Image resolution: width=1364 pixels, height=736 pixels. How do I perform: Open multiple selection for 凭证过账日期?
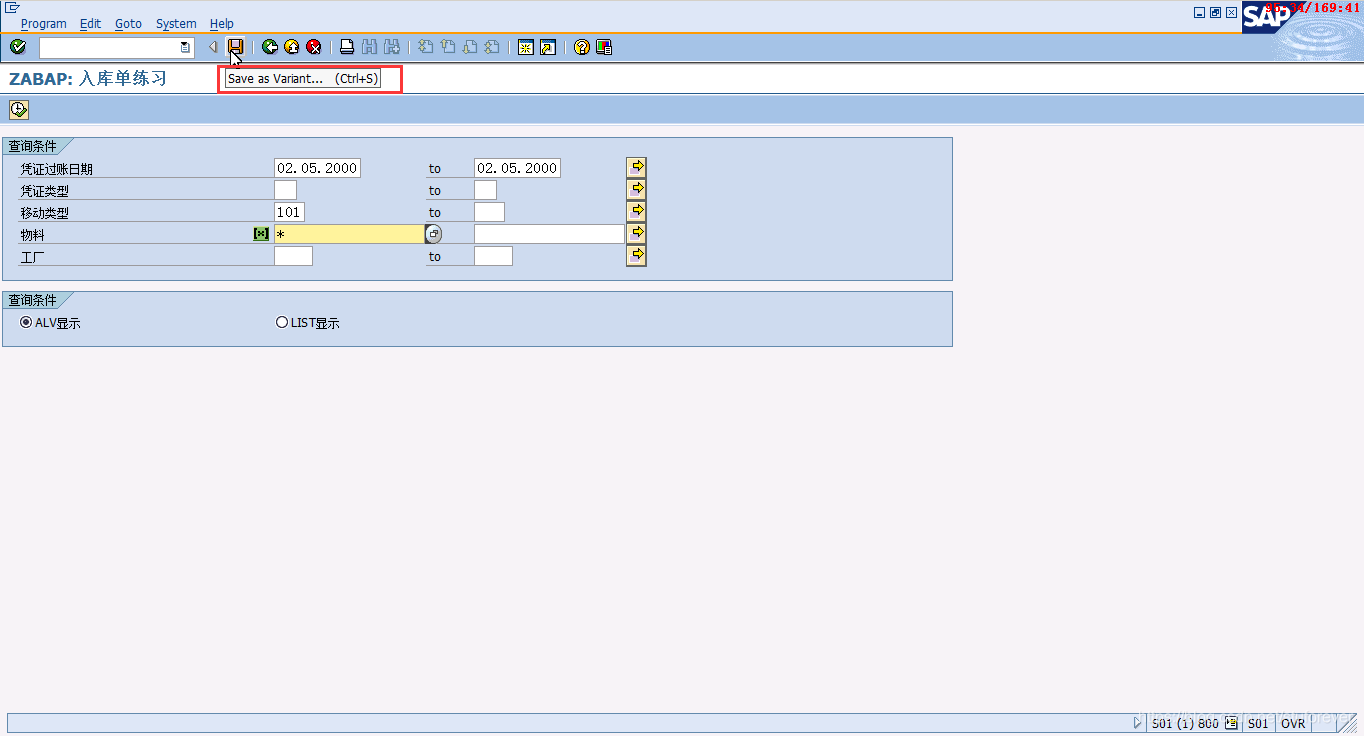point(636,168)
